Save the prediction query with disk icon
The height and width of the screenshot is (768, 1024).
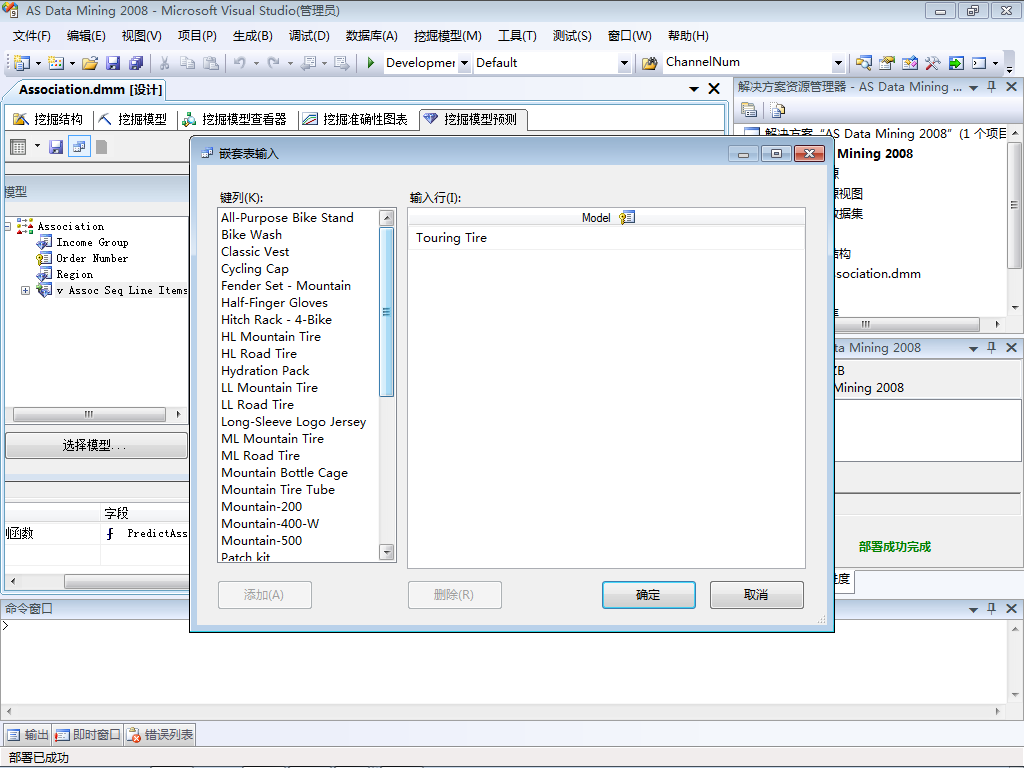coord(56,147)
